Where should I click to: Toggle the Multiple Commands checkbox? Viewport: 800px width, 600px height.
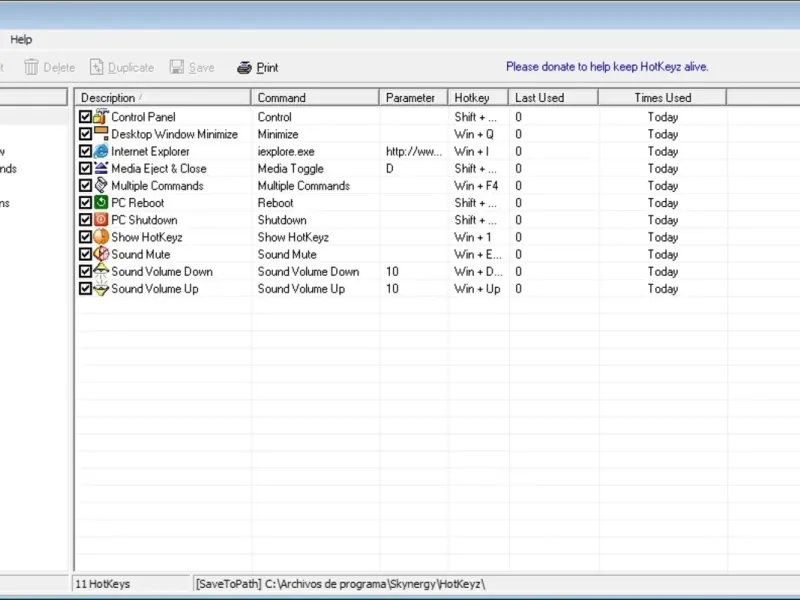[85, 186]
